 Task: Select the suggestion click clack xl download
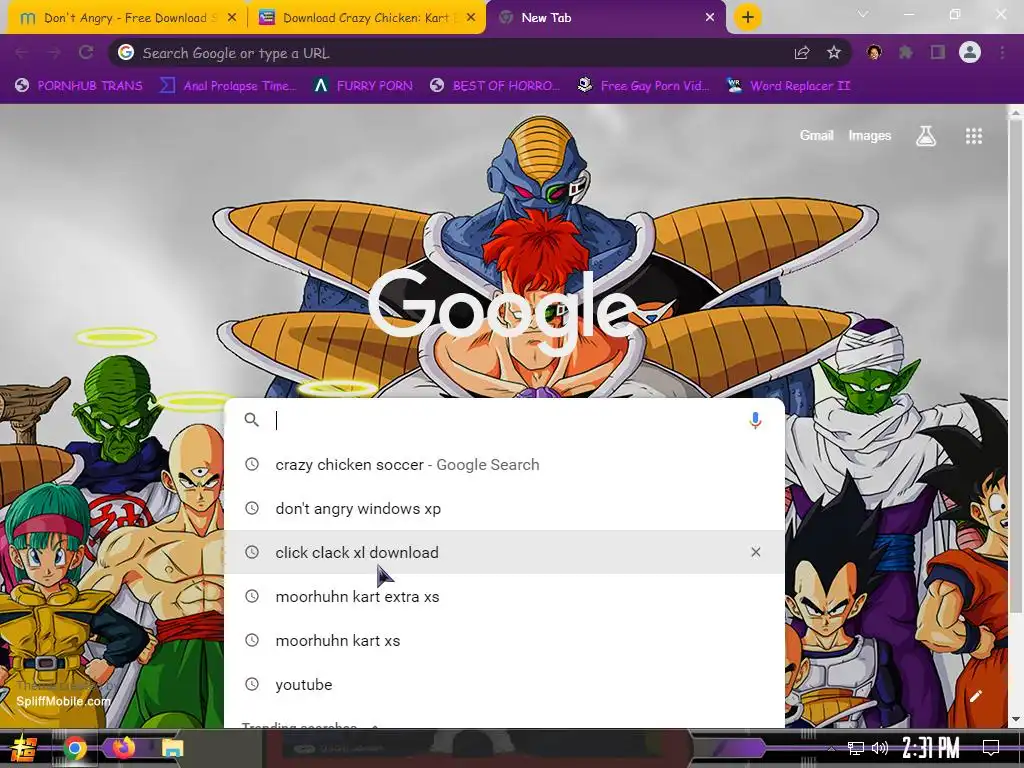coord(504,552)
